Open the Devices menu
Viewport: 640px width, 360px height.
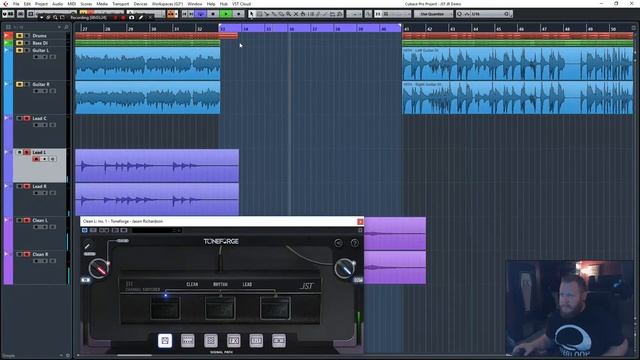(140, 4)
